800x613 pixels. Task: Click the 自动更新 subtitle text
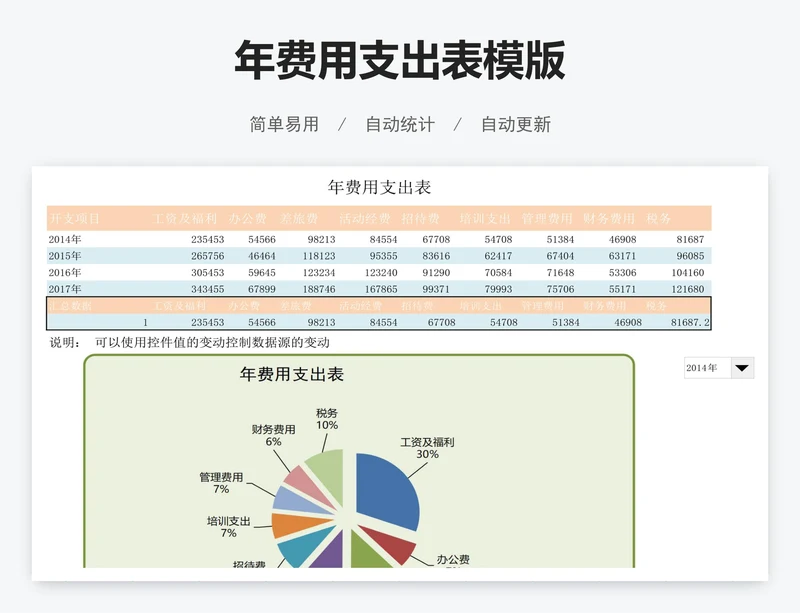pyautogui.click(x=516, y=124)
